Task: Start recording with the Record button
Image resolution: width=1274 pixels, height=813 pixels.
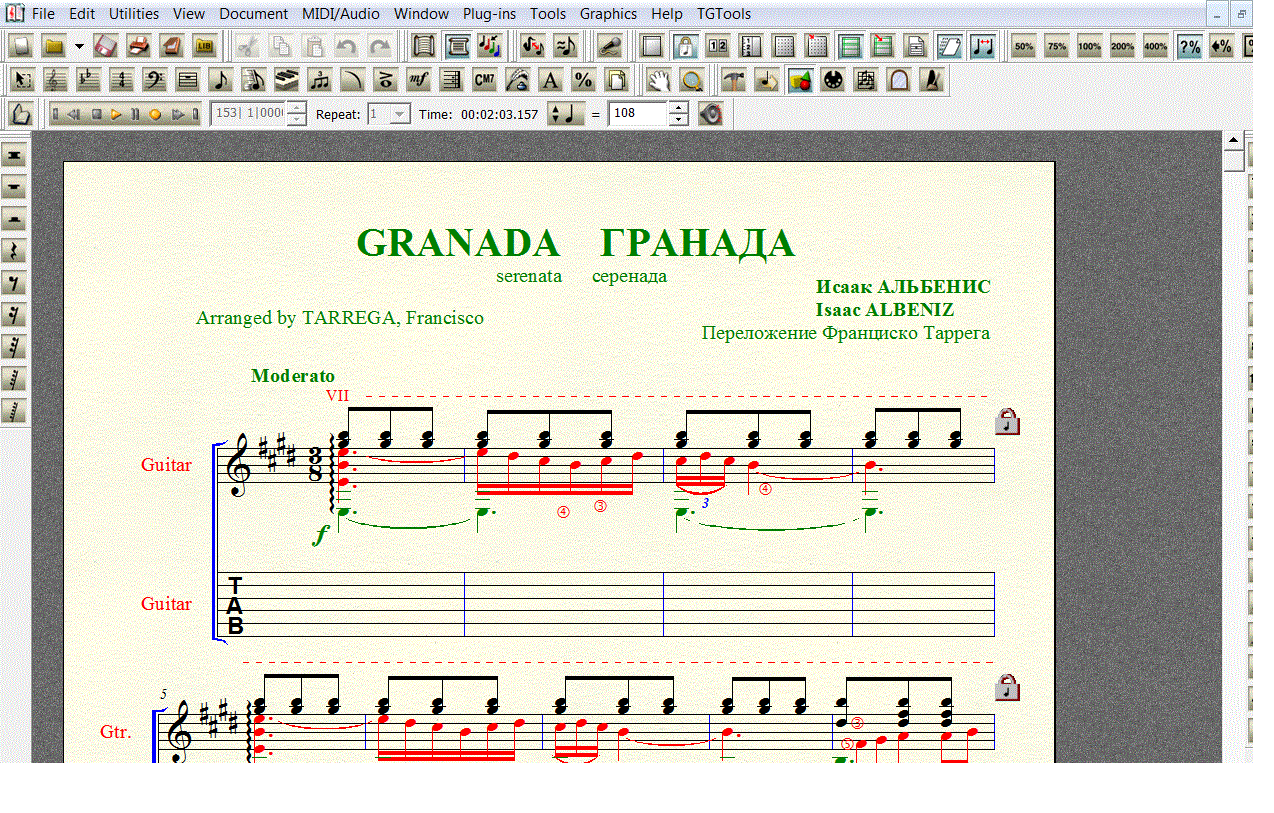Action: coord(154,114)
